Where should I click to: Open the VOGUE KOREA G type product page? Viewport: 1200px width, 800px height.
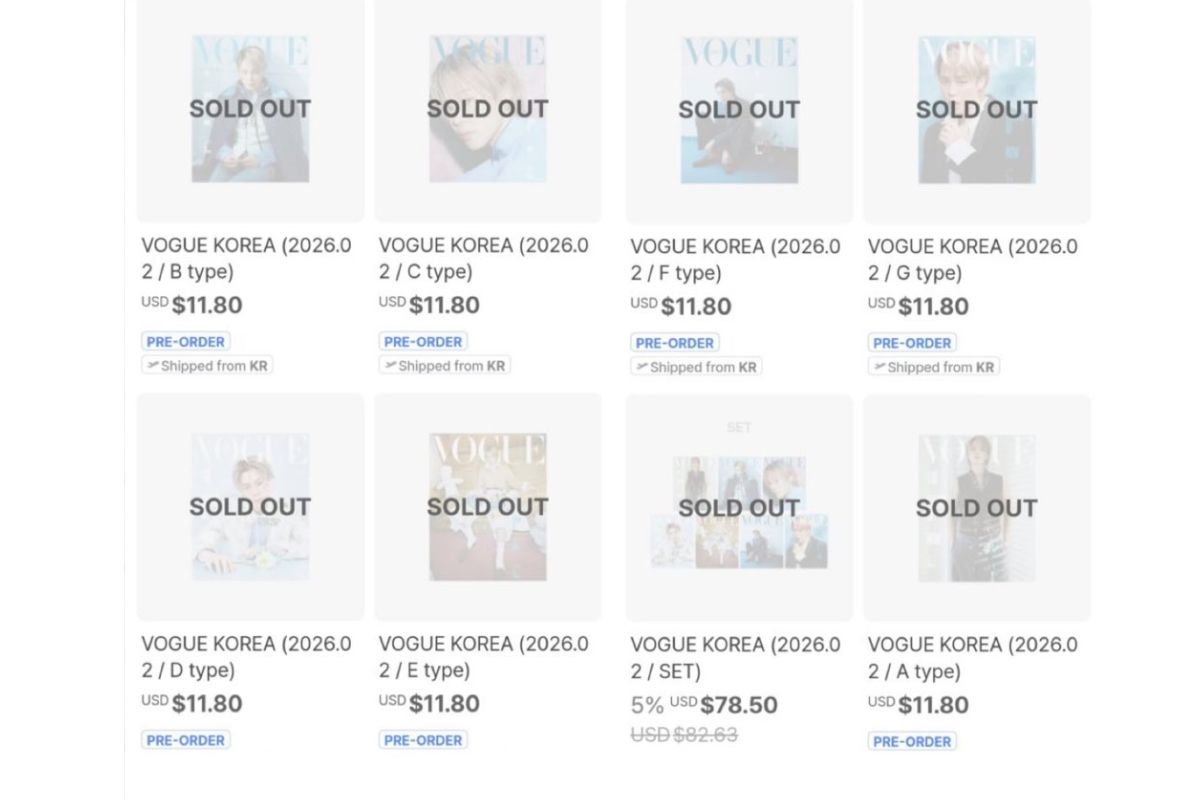[x=974, y=258]
